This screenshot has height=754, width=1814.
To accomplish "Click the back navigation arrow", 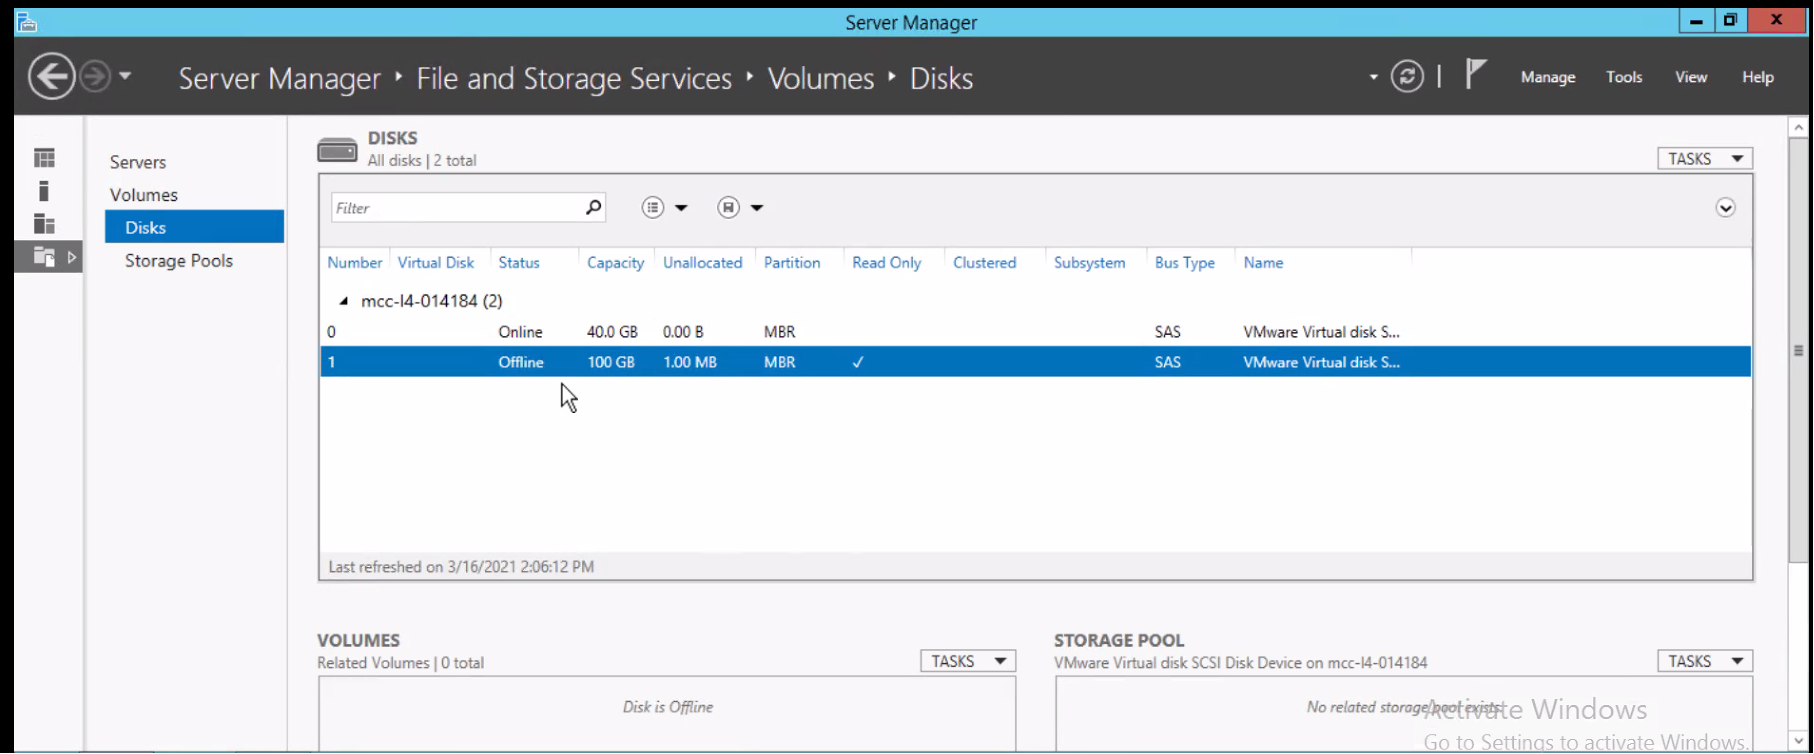I will (51, 77).
